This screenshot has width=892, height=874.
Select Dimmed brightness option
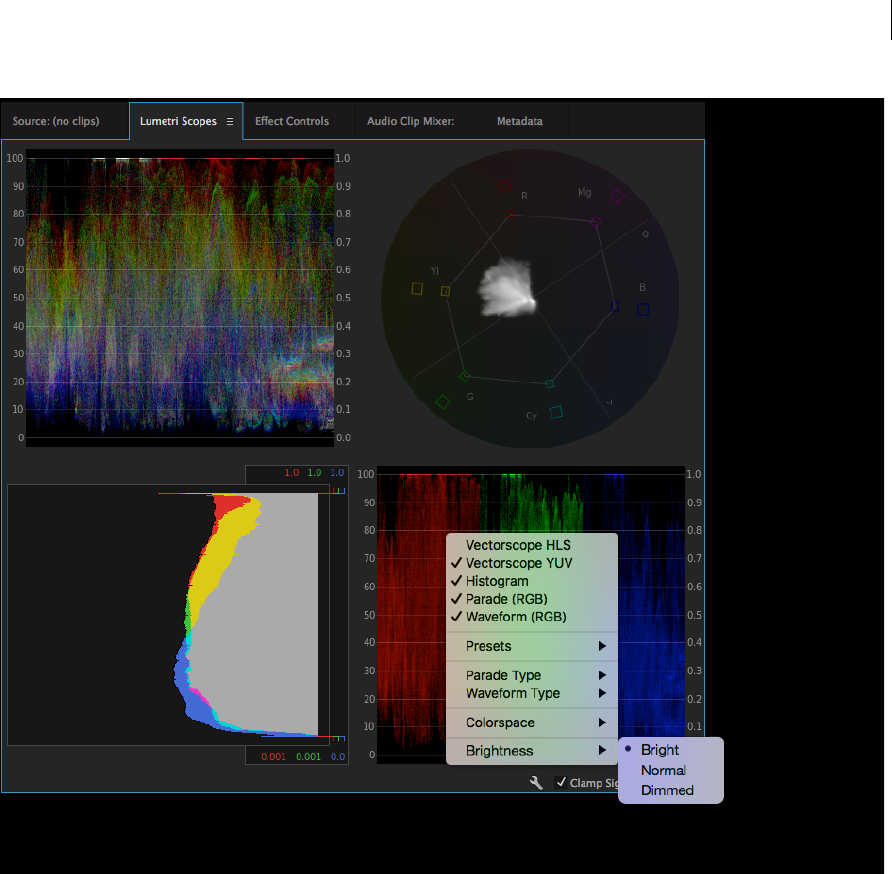click(x=671, y=790)
